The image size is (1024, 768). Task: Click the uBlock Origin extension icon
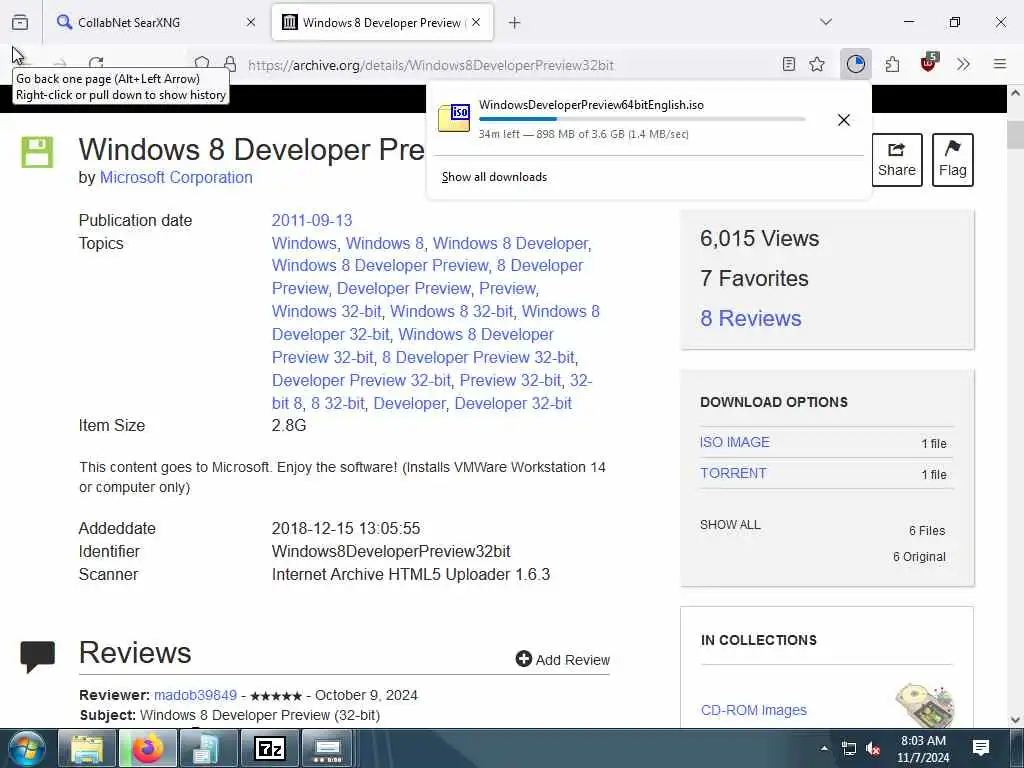(x=929, y=63)
